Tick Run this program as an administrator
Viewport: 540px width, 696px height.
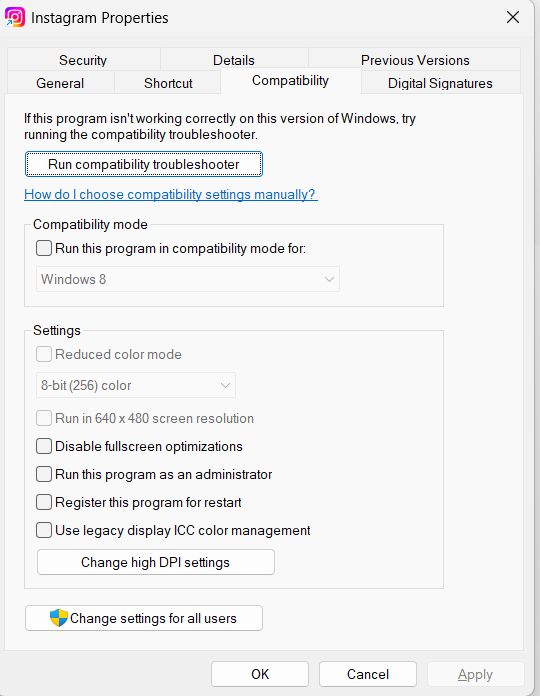44,474
